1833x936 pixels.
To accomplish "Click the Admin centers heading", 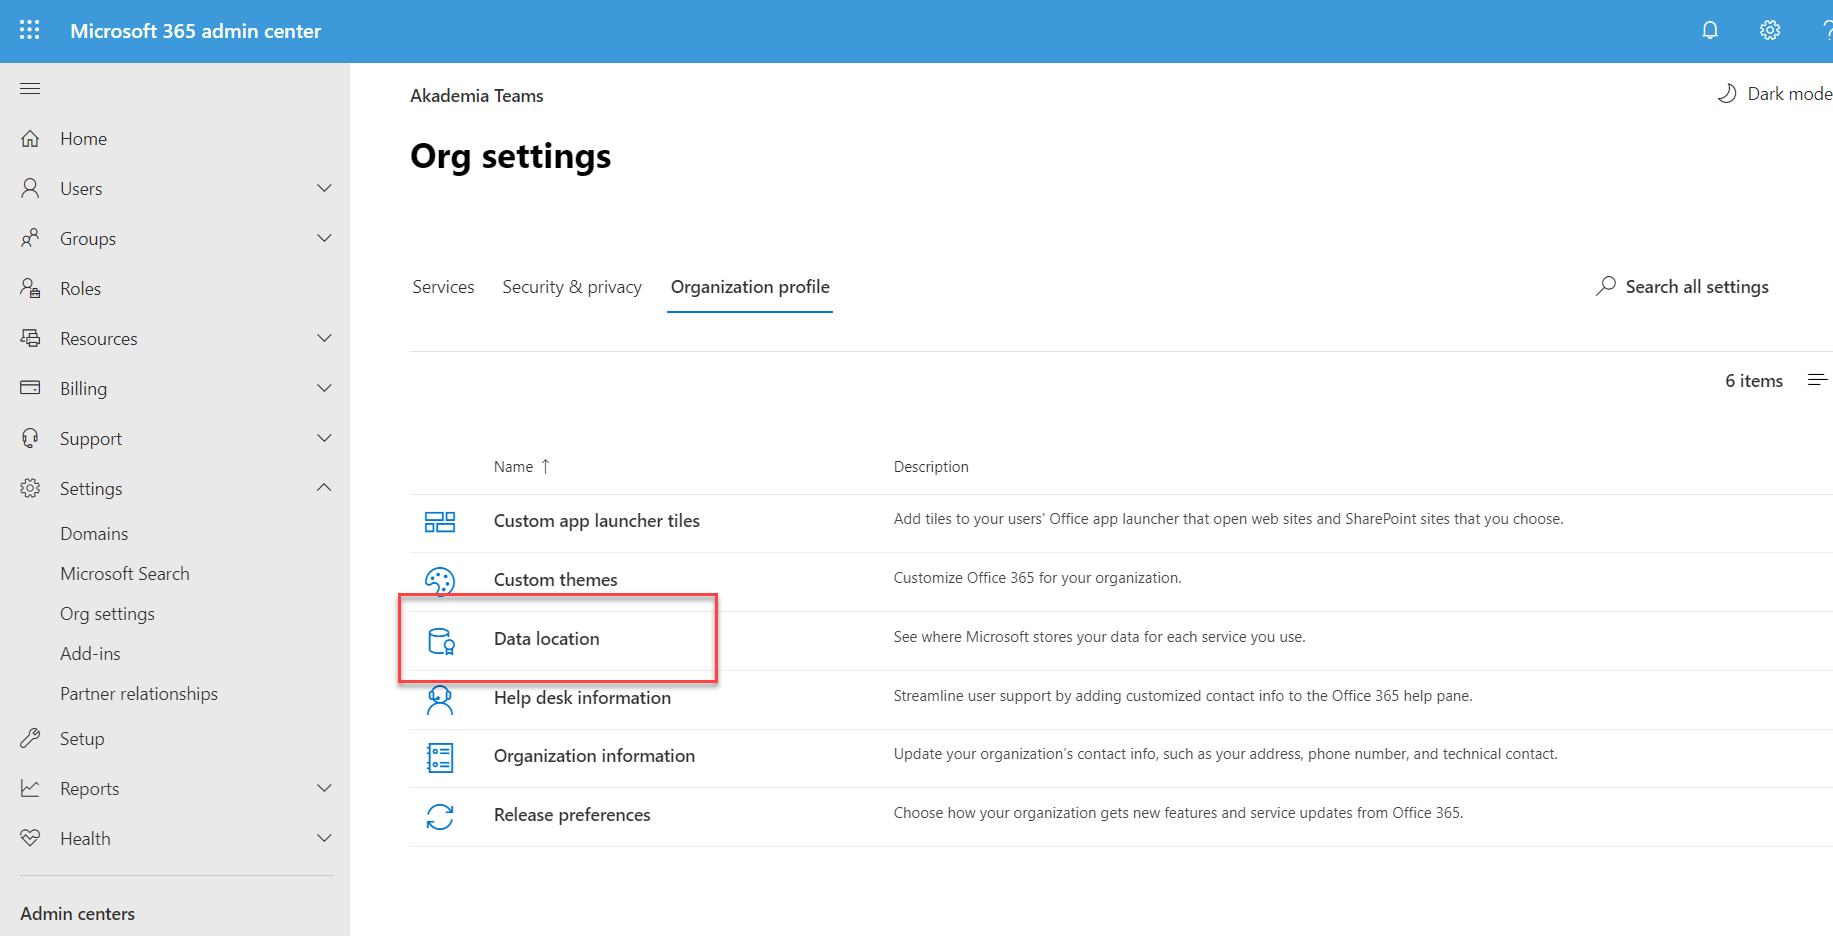I will click(x=77, y=914).
